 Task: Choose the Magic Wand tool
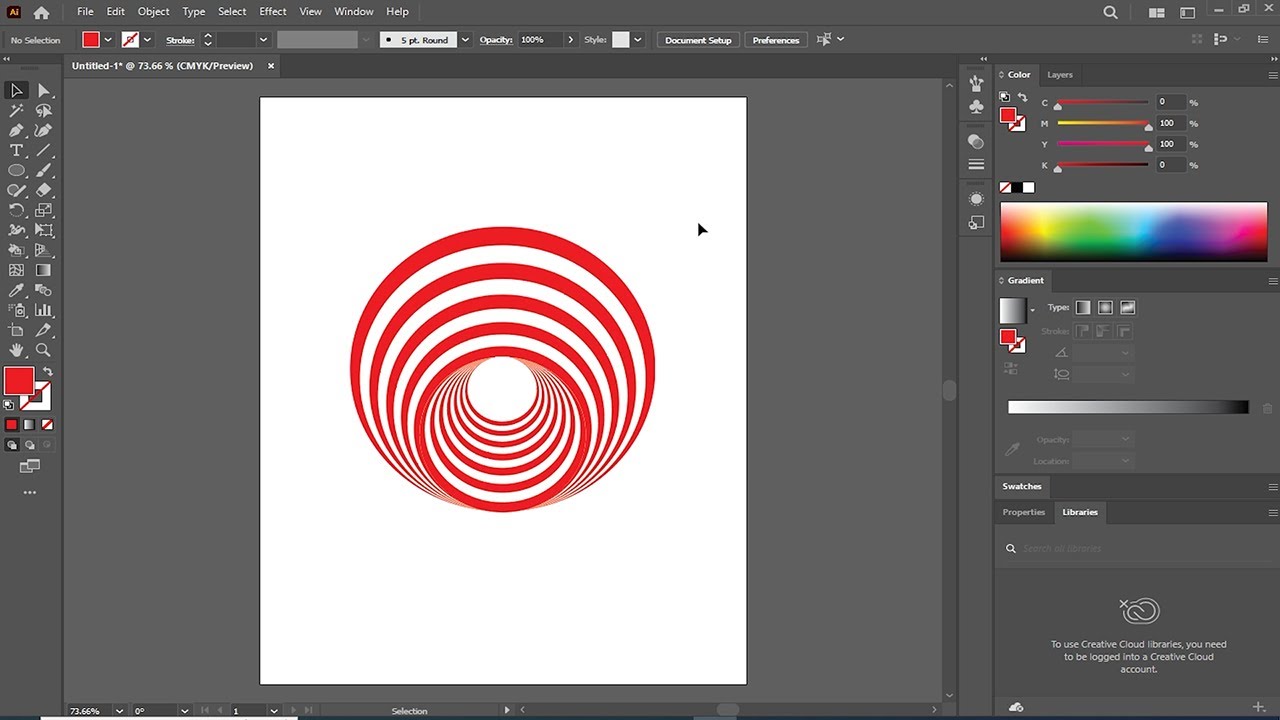16,111
